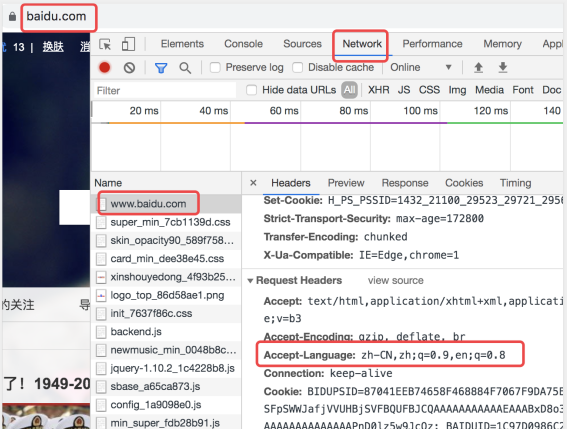Viewport: 567px width, 429px height.
Task: Filter requests by the XHR type
Action: click(379, 90)
